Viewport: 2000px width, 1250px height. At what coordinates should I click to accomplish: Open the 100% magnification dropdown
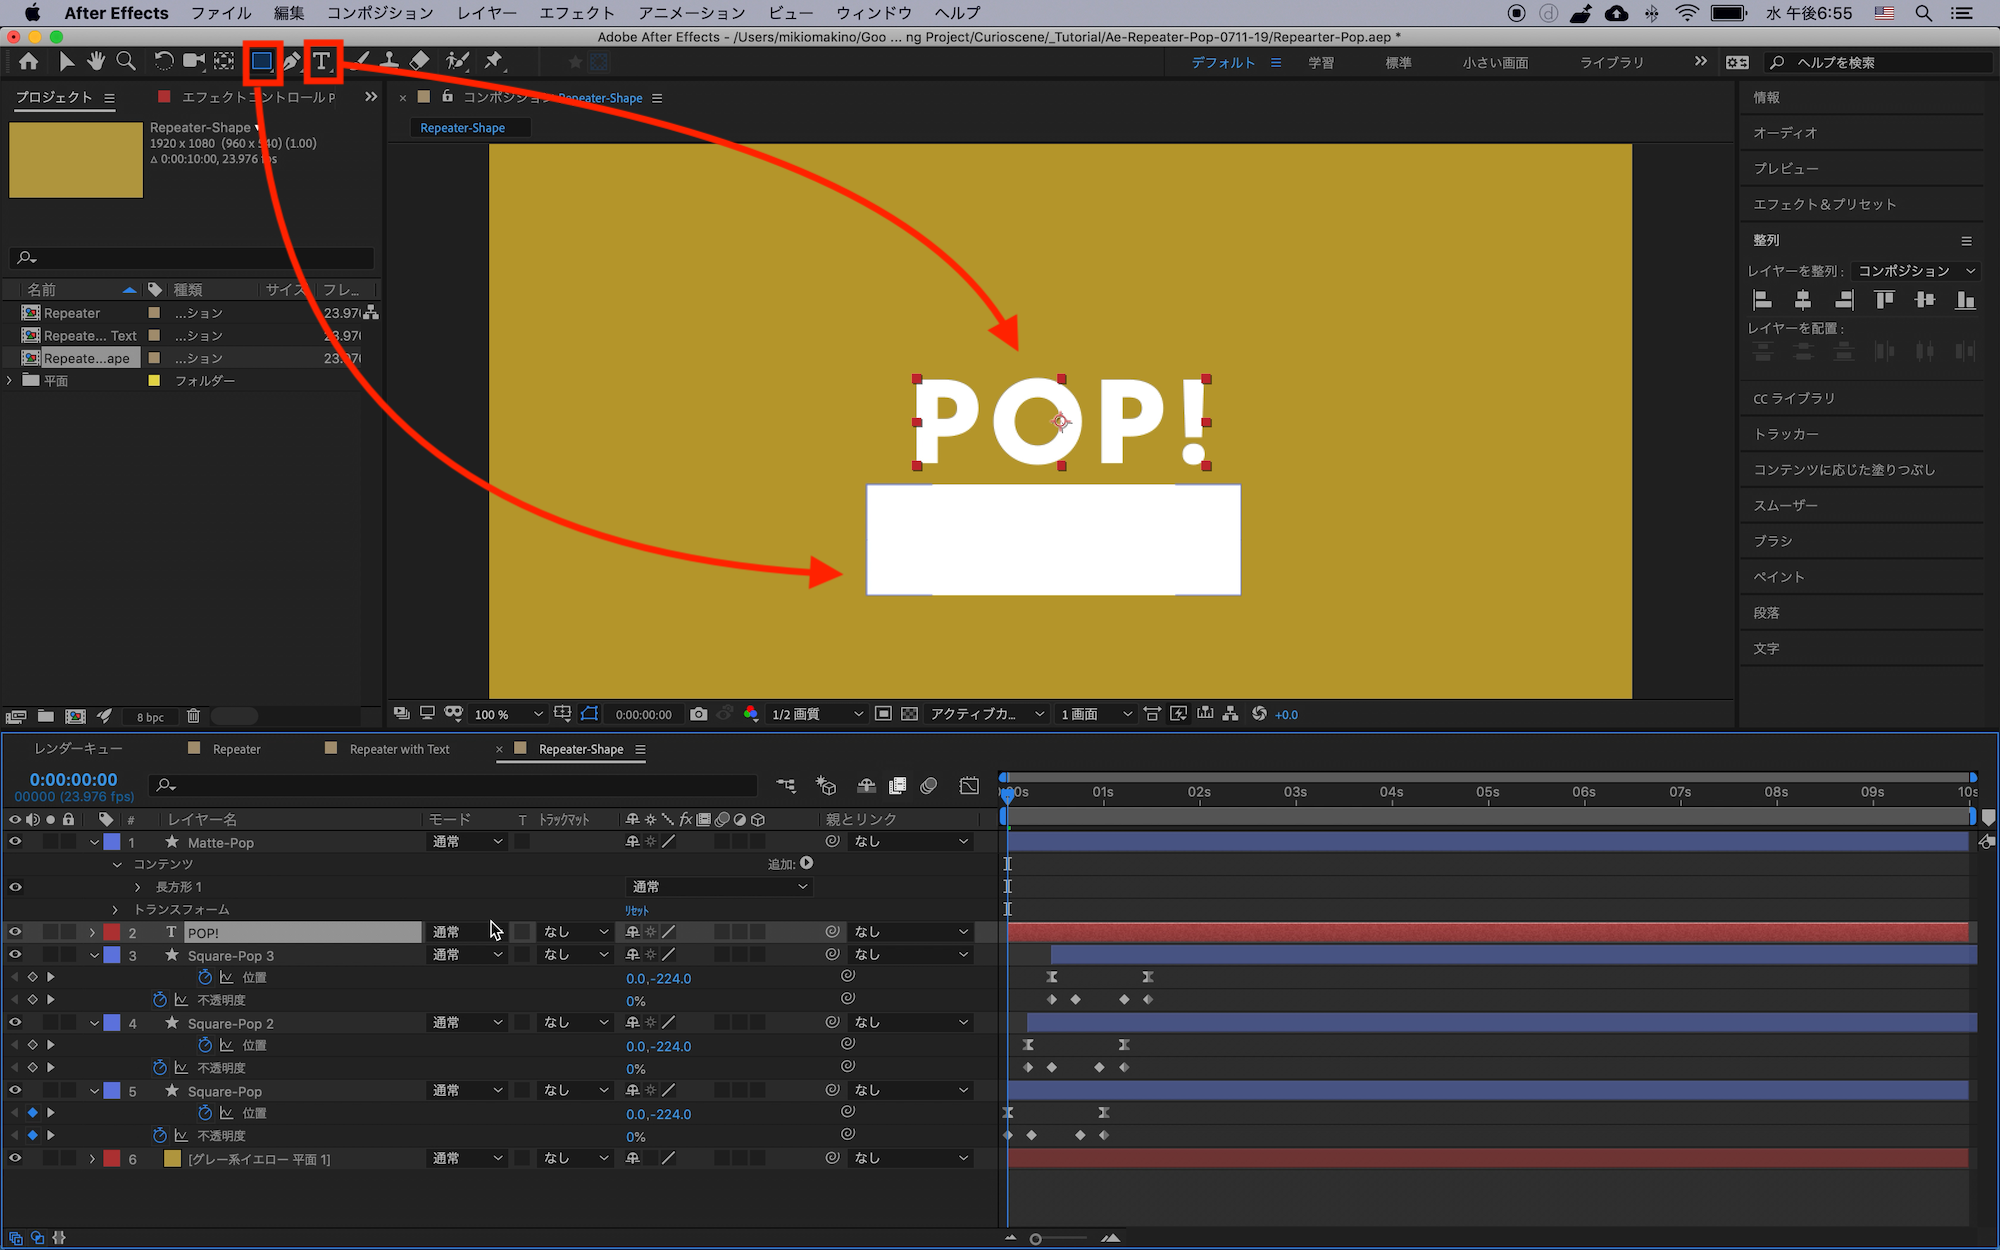tap(508, 714)
